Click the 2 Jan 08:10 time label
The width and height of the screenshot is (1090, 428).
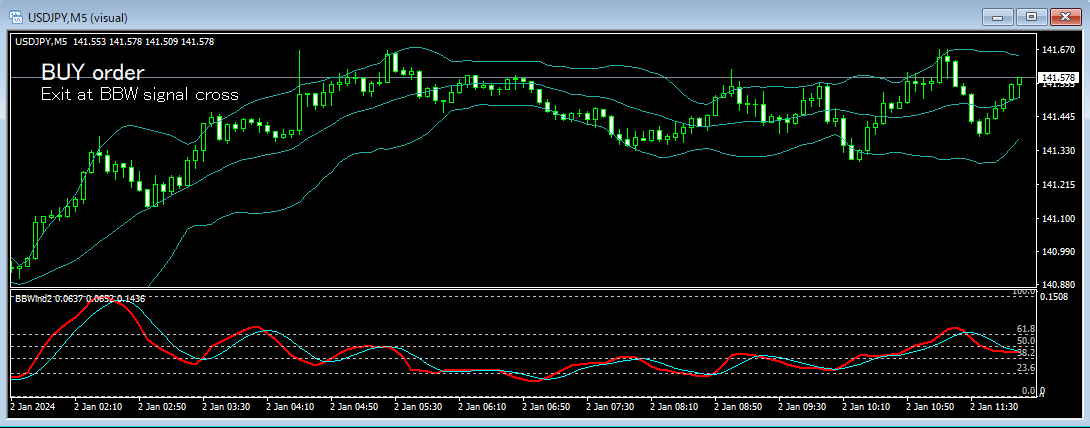coord(675,406)
